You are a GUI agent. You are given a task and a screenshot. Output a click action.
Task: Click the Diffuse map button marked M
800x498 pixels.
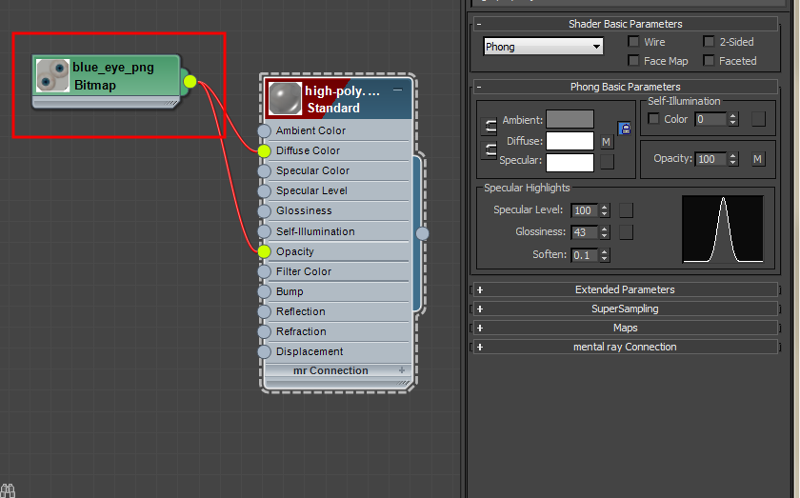[606, 142]
